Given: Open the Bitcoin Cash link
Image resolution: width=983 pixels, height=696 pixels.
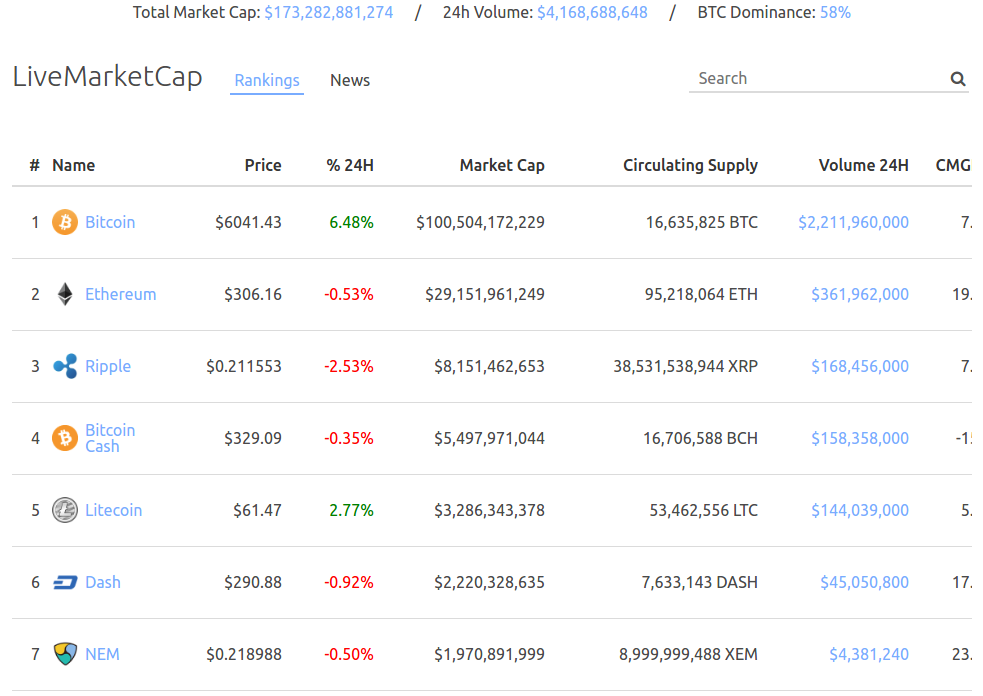Looking at the screenshot, I should tap(110, 438).
